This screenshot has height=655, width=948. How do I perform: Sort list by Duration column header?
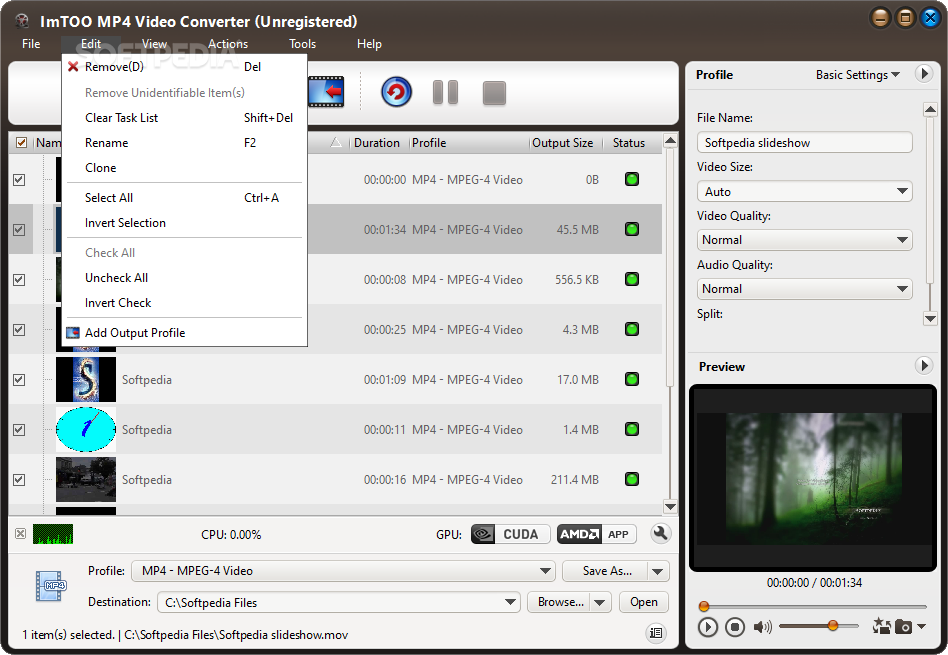(377, 143)
